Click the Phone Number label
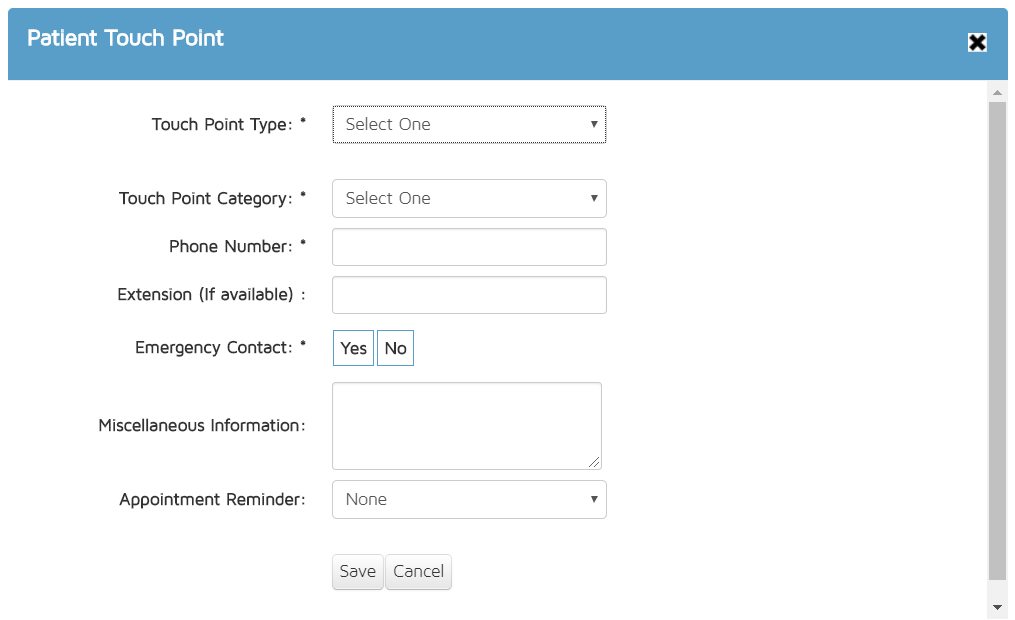The image size is (1015, 620). [x=231, y=247]
